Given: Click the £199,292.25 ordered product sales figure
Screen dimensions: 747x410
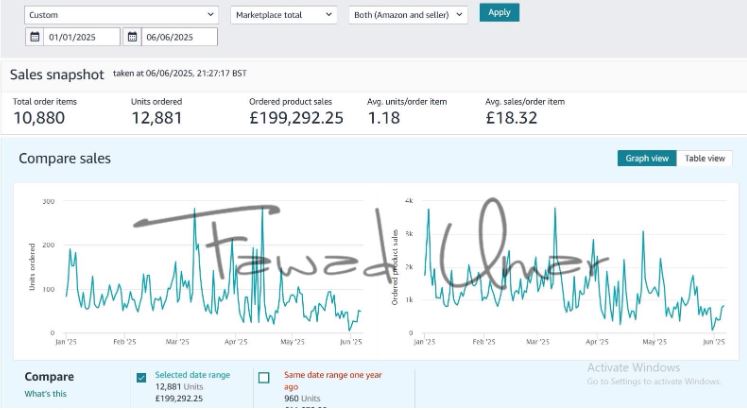Looking at the screenshot, I should pos(296,118).
